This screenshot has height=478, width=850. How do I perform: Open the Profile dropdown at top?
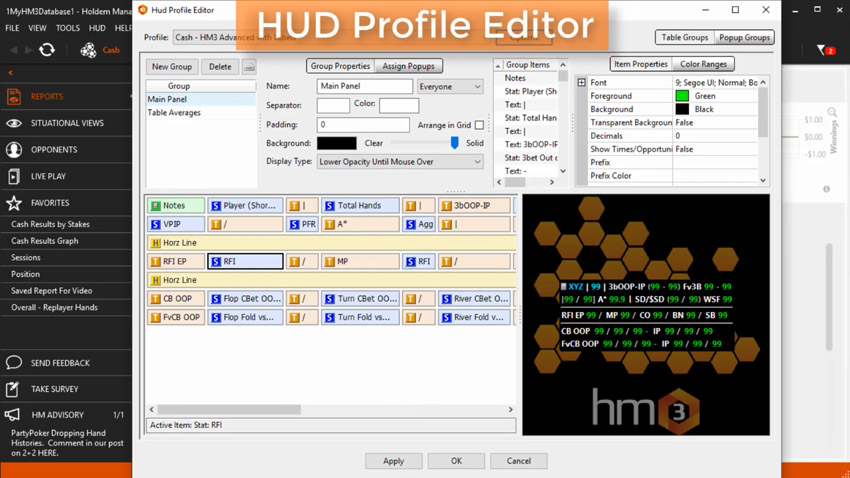pyautogui.click(x=331, y=37)
